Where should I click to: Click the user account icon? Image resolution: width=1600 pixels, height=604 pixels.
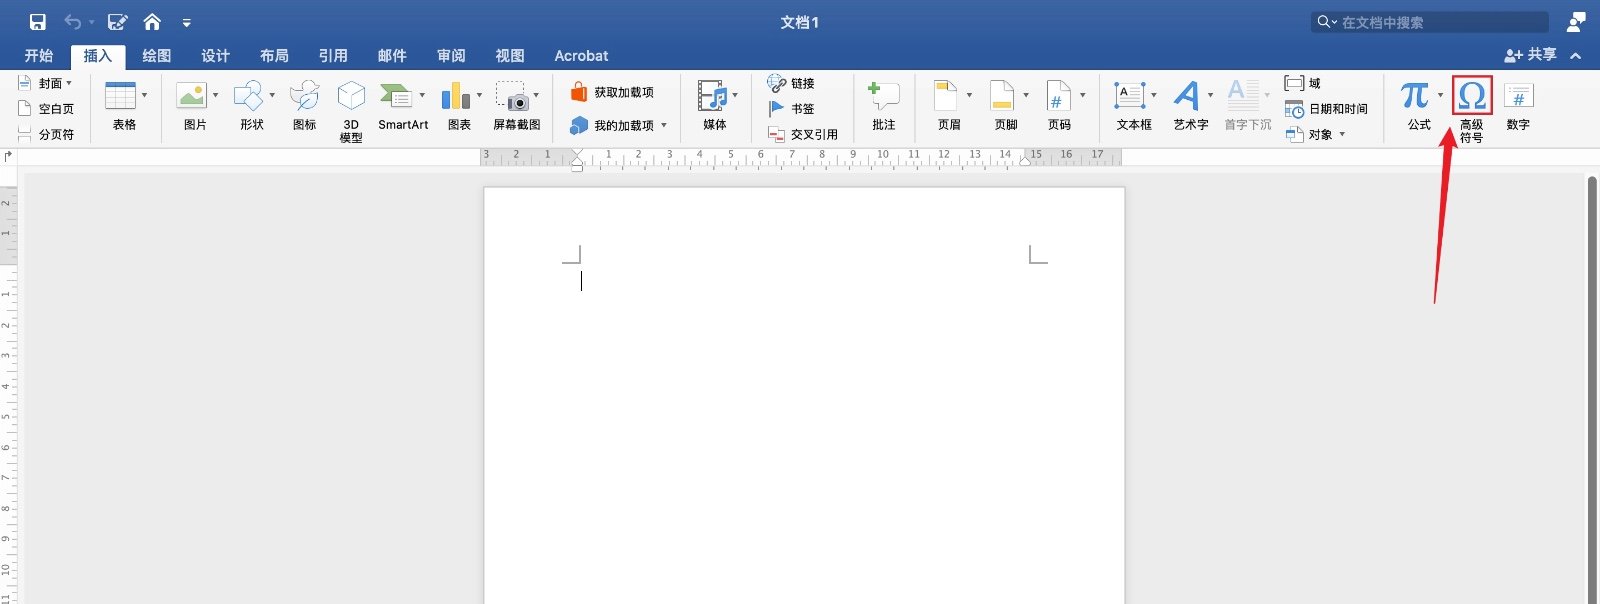point(1577,22)
